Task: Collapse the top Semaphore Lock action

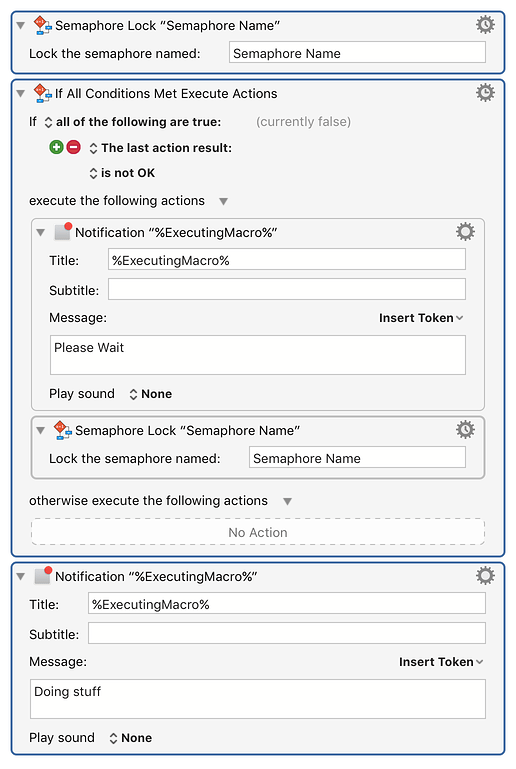Action: pyautogui.click(x=21, y=26)
